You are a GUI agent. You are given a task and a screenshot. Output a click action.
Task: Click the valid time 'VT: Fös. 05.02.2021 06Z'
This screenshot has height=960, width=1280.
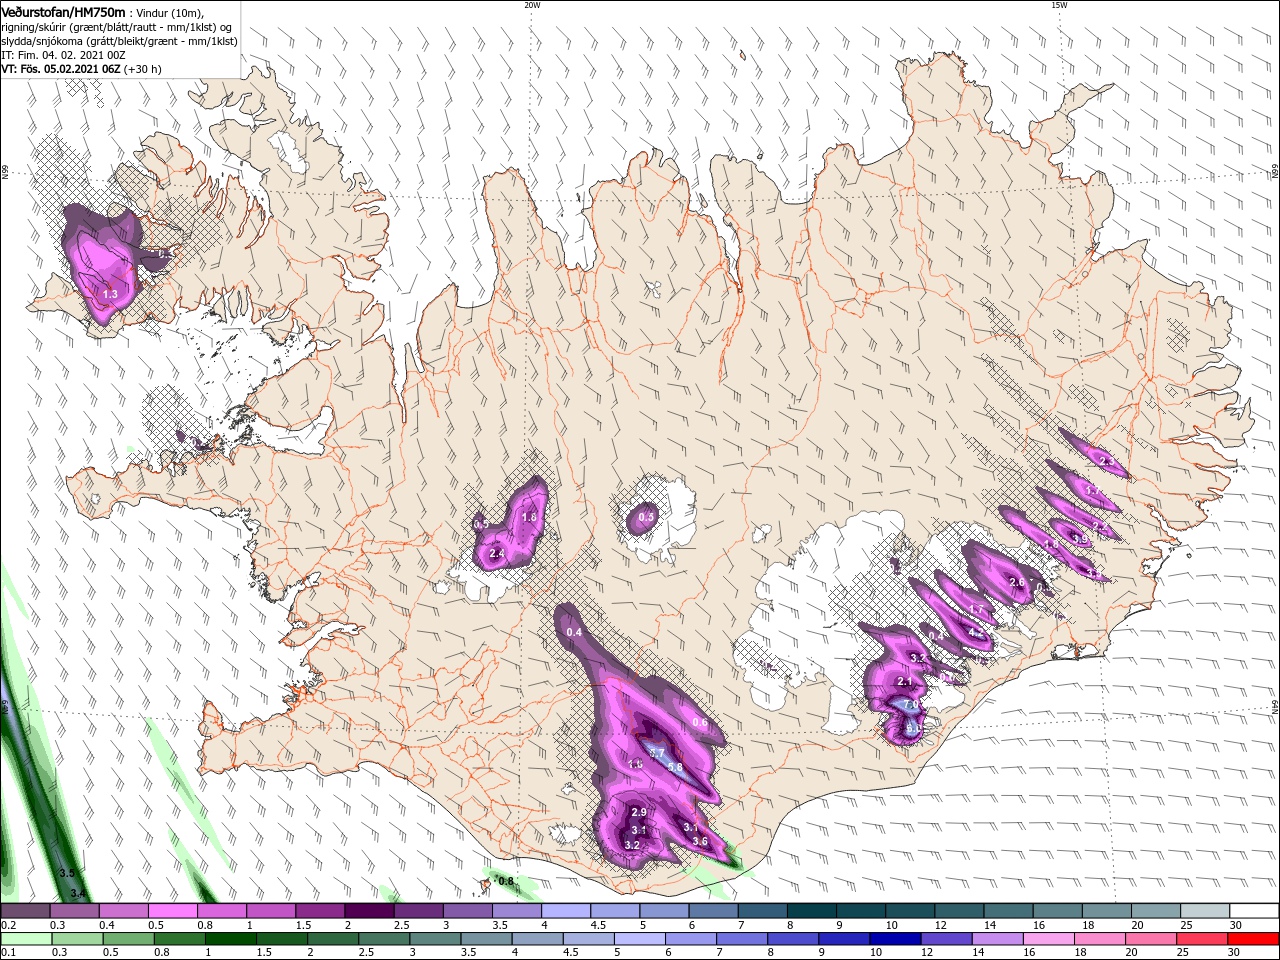tap(61, 69)
